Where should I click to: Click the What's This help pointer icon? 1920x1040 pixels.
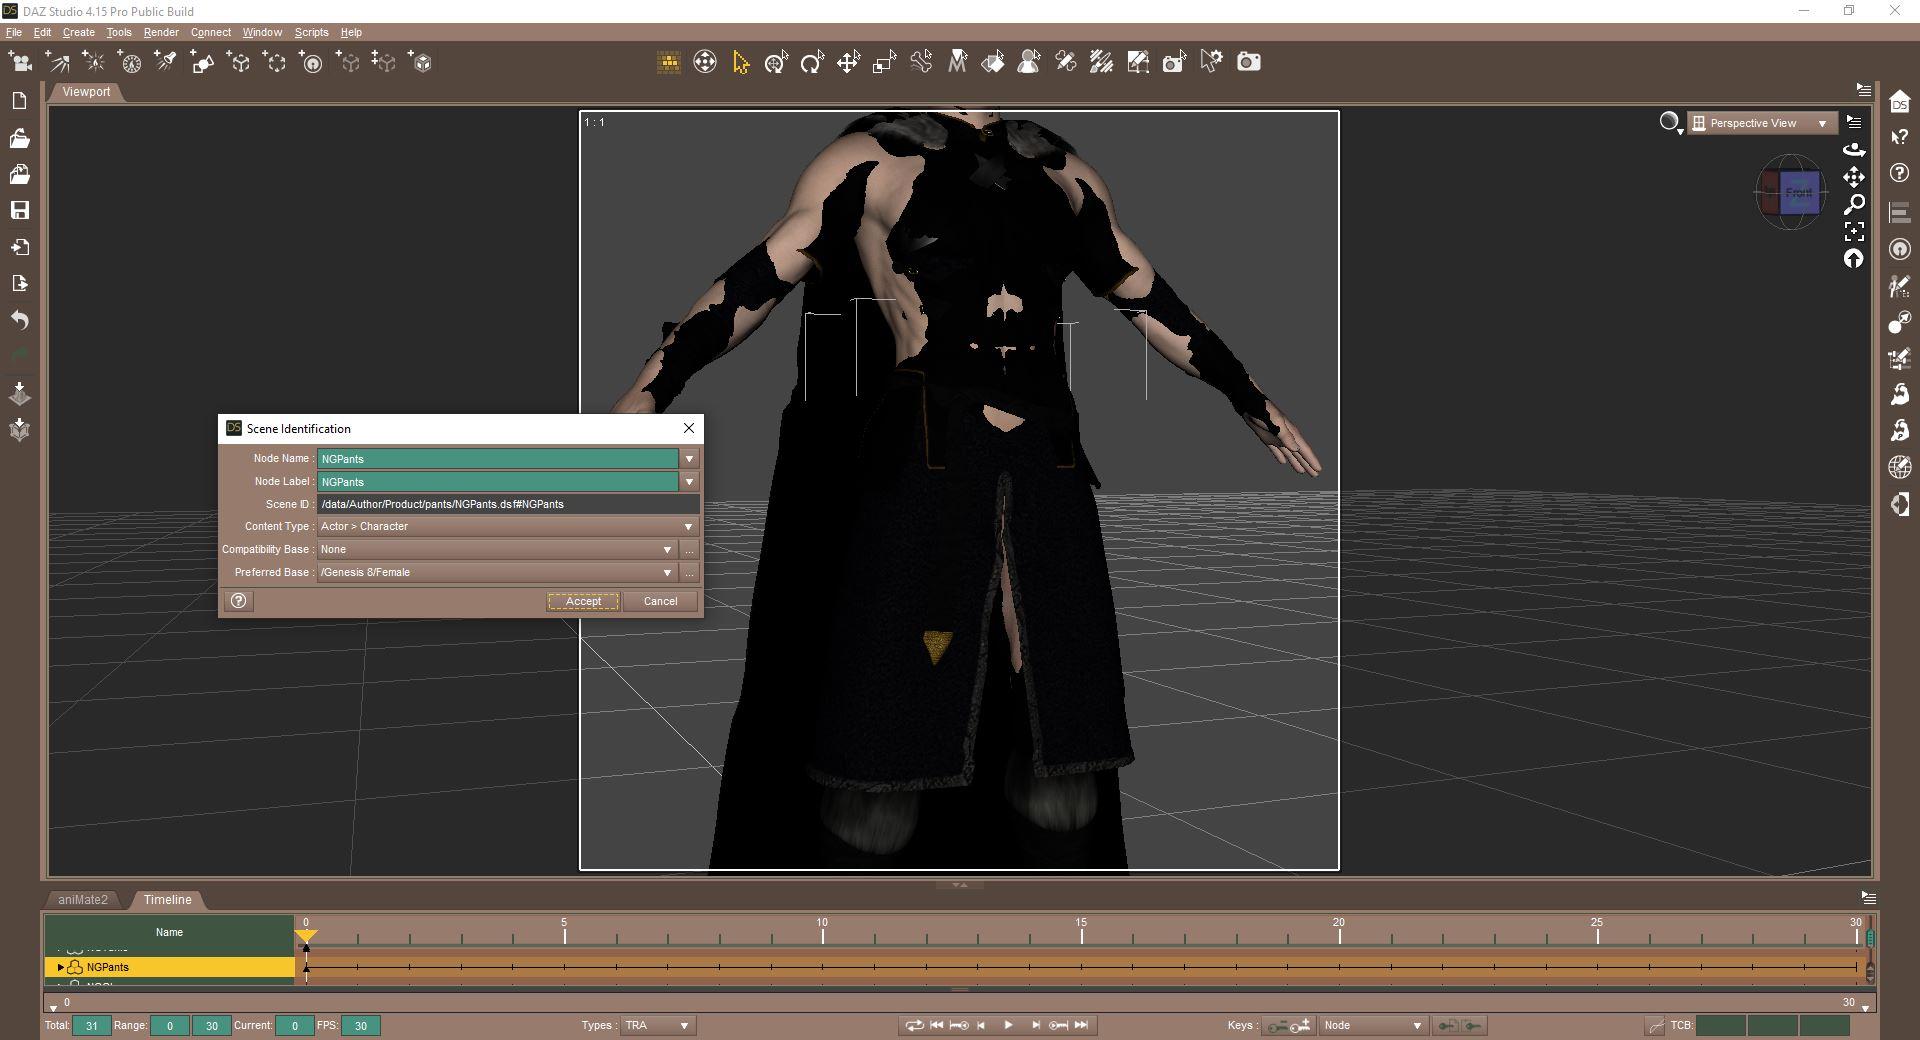click(x=1900, y=137)
